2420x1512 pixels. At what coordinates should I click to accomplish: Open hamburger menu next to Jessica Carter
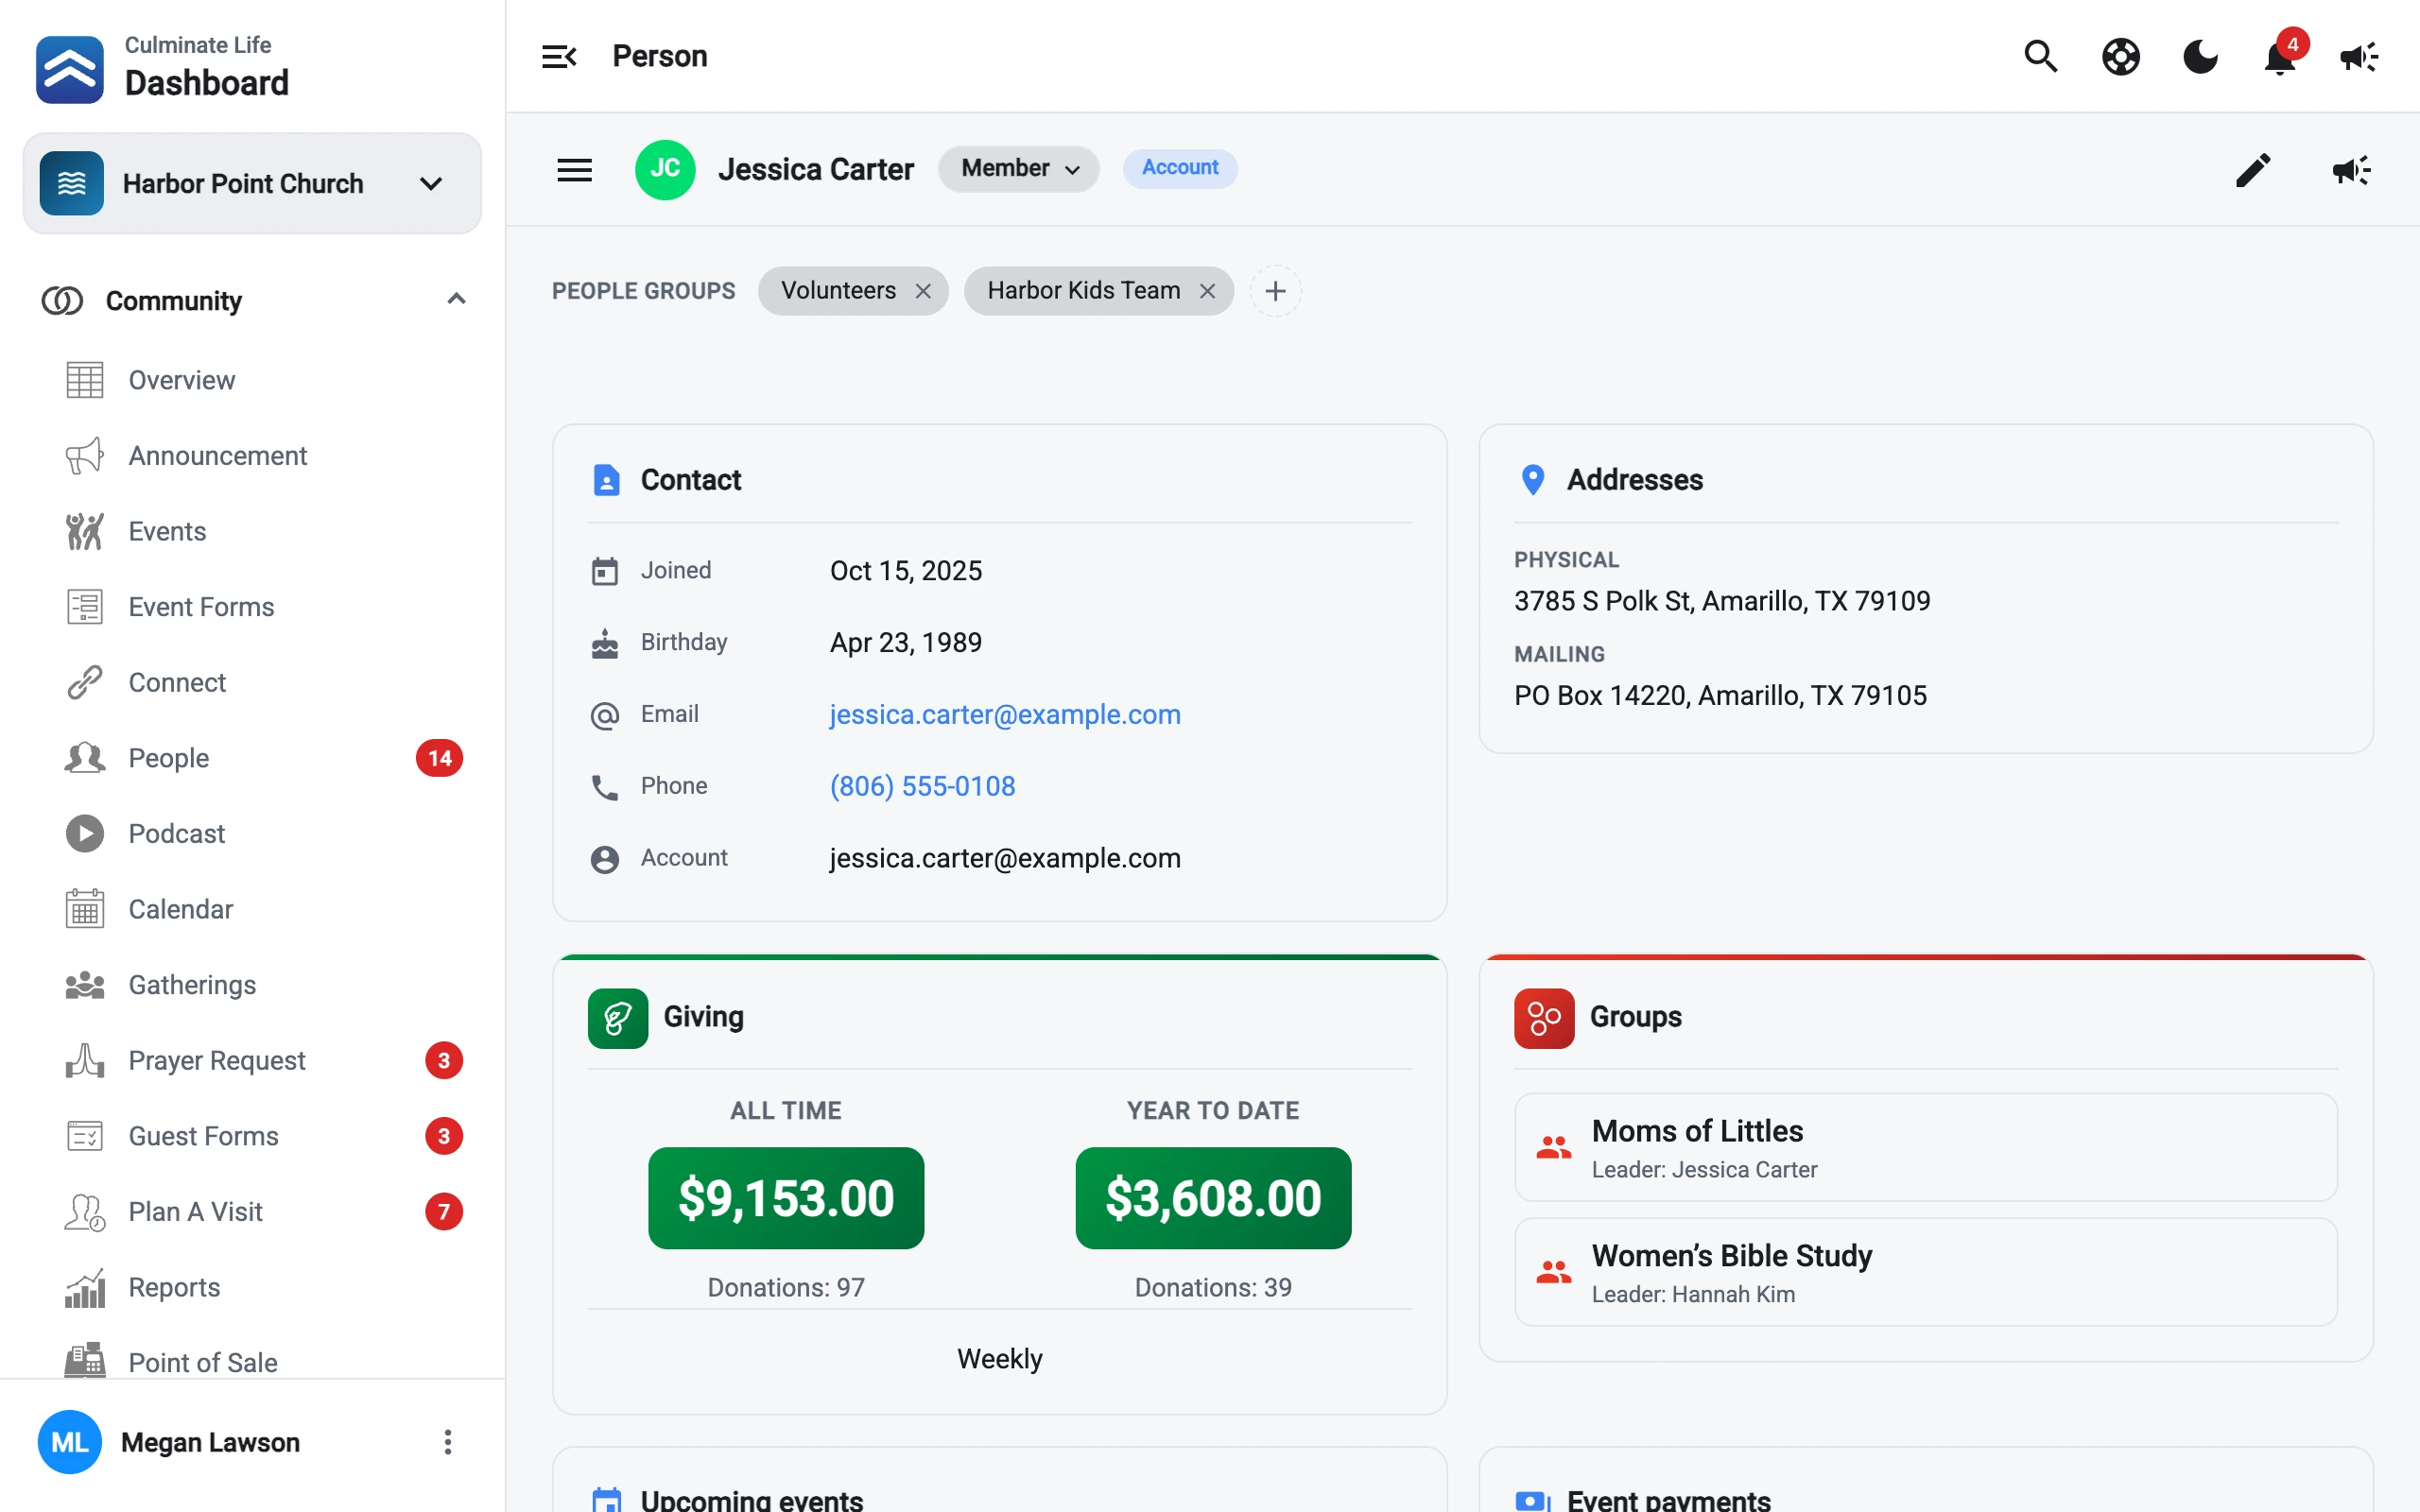(x=574, y=169)
